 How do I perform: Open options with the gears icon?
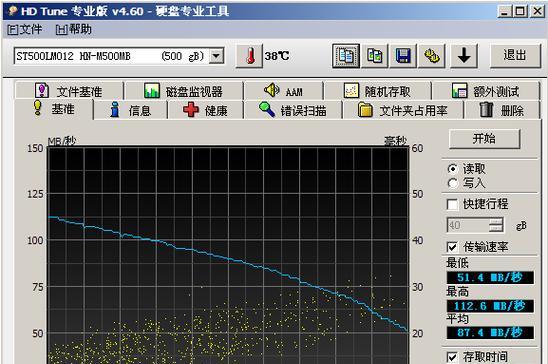(x=432, y=56)
